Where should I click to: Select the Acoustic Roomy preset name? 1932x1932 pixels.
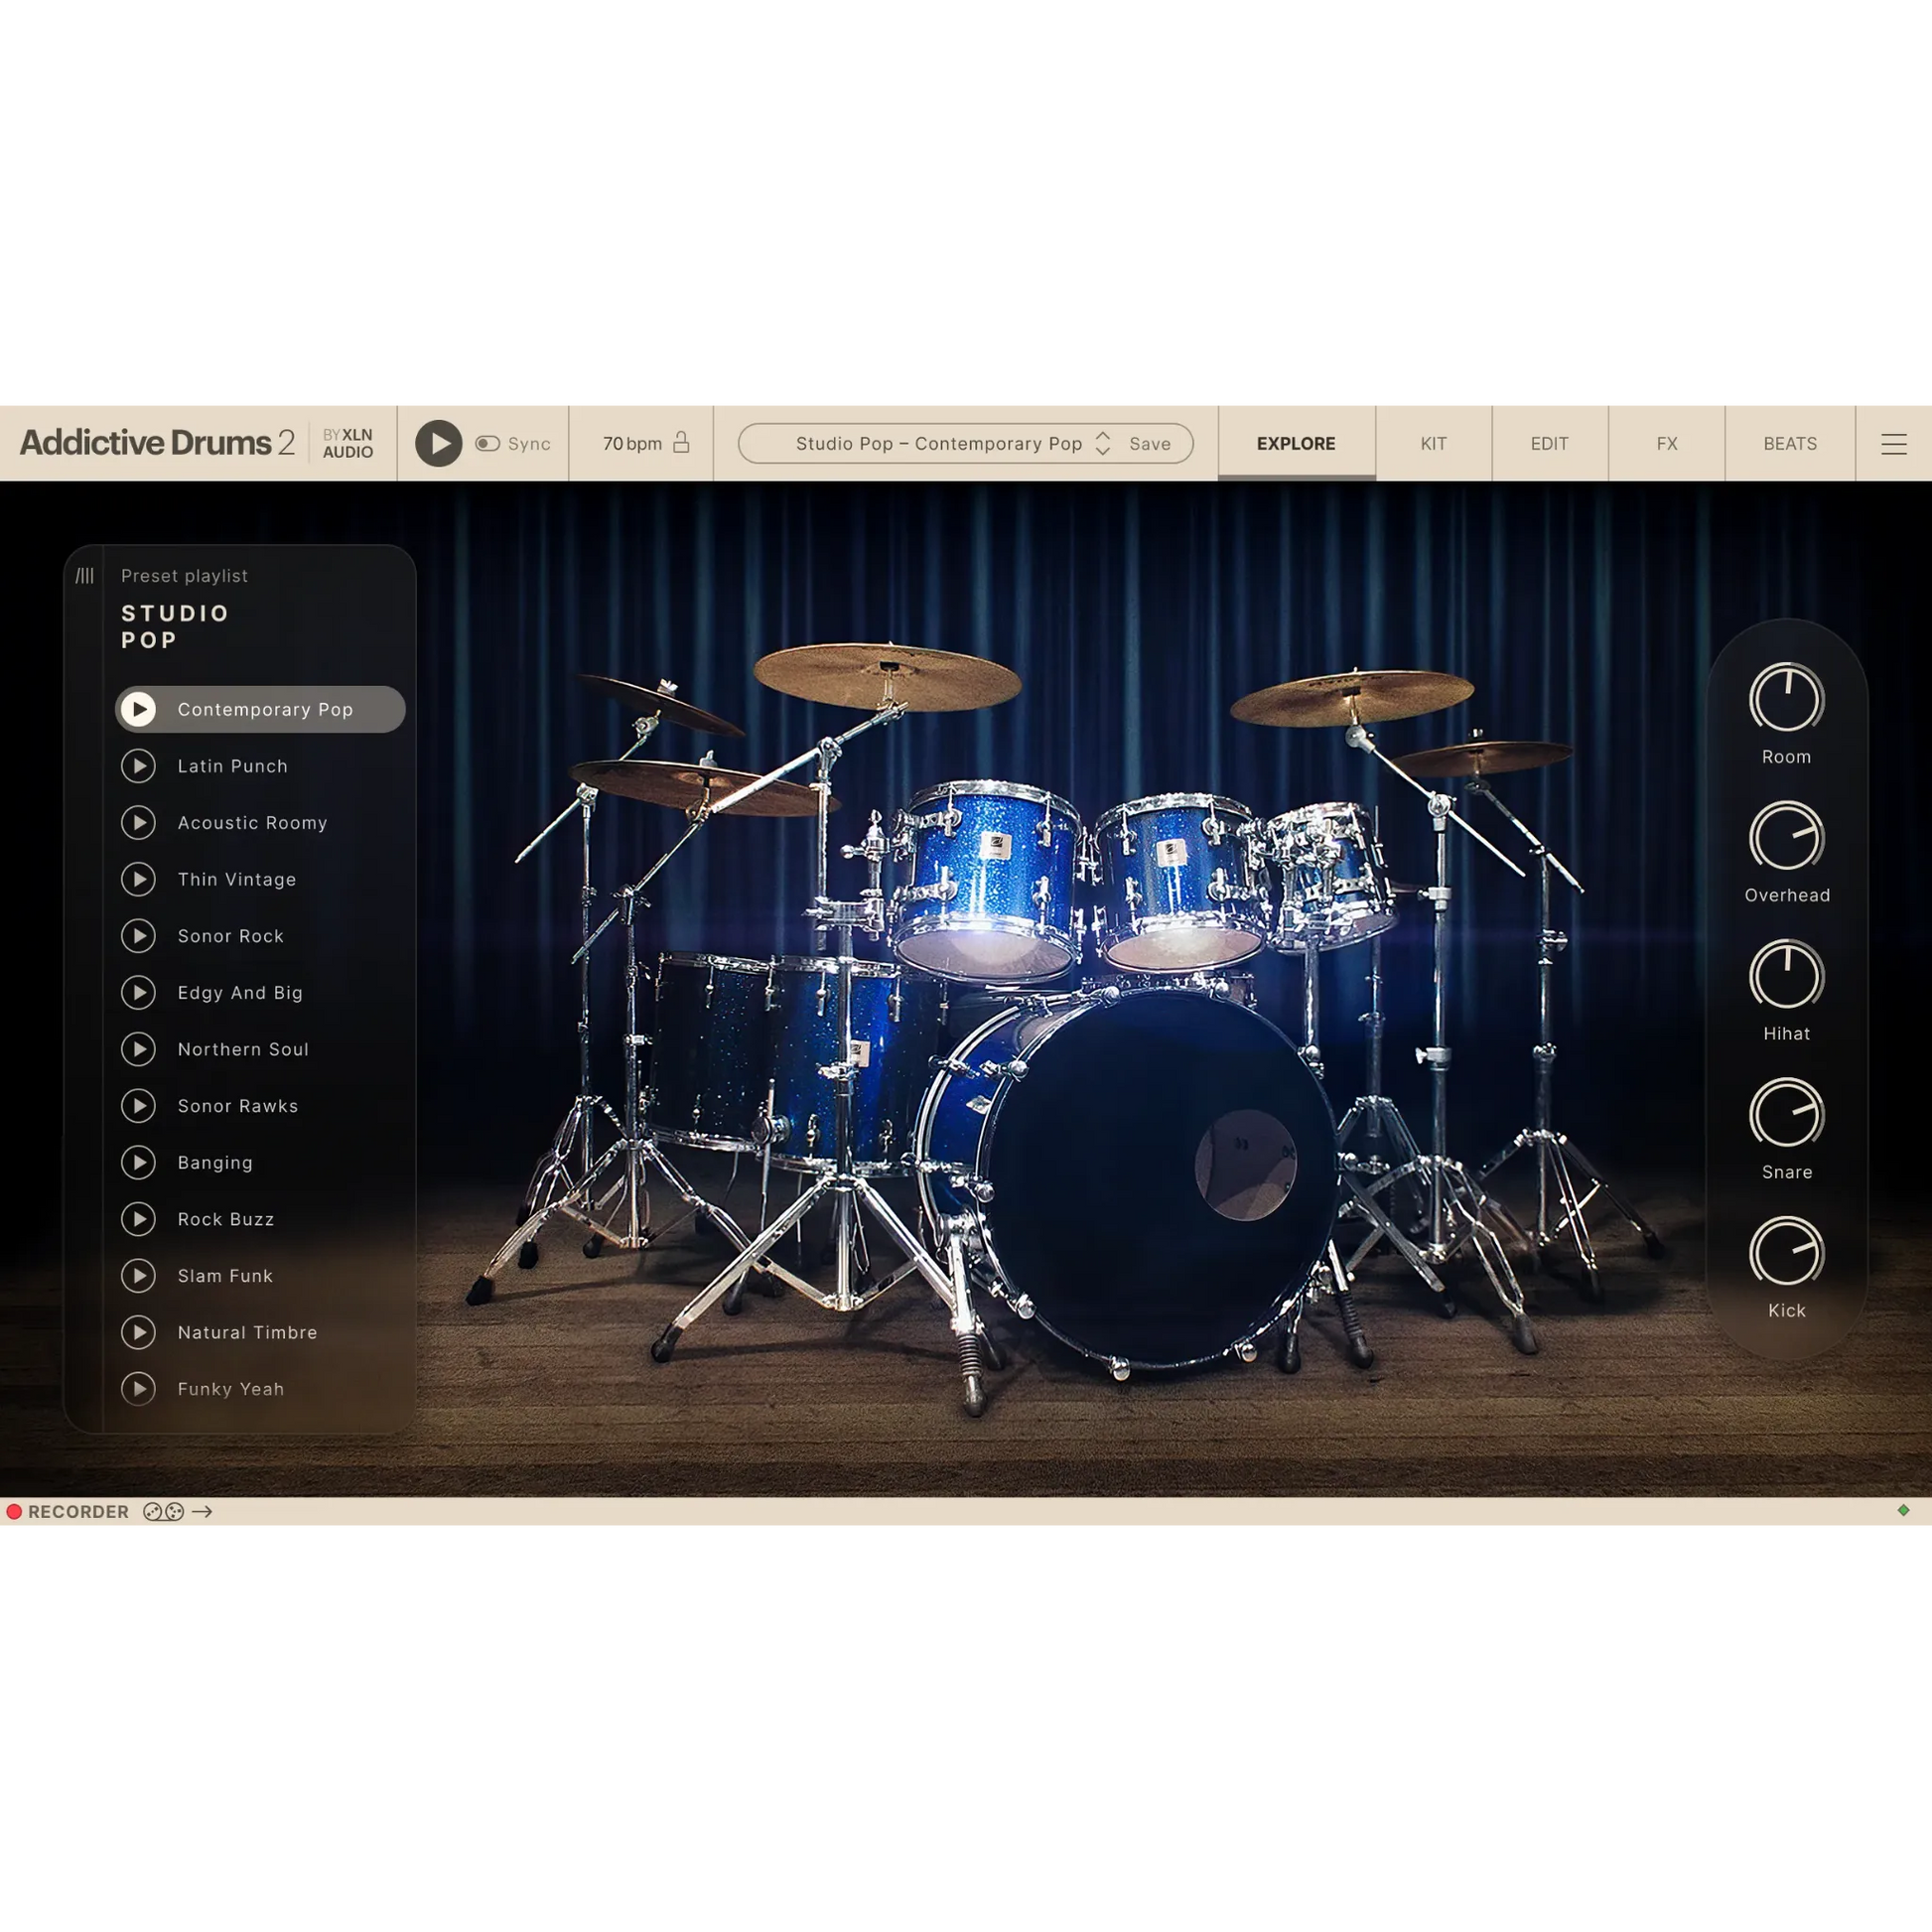(x=253, y=823)
